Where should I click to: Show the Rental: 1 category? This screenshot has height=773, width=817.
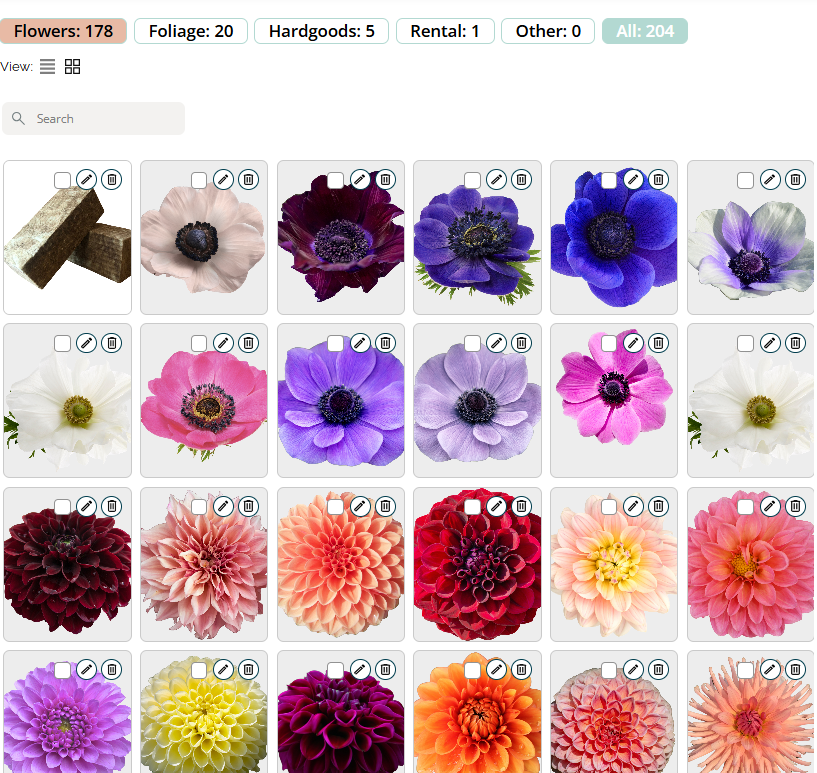point(445,31)
